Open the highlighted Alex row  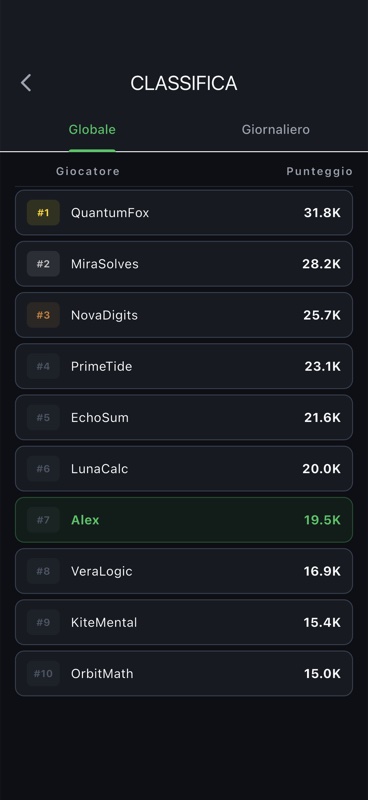[x=184, y=520]
